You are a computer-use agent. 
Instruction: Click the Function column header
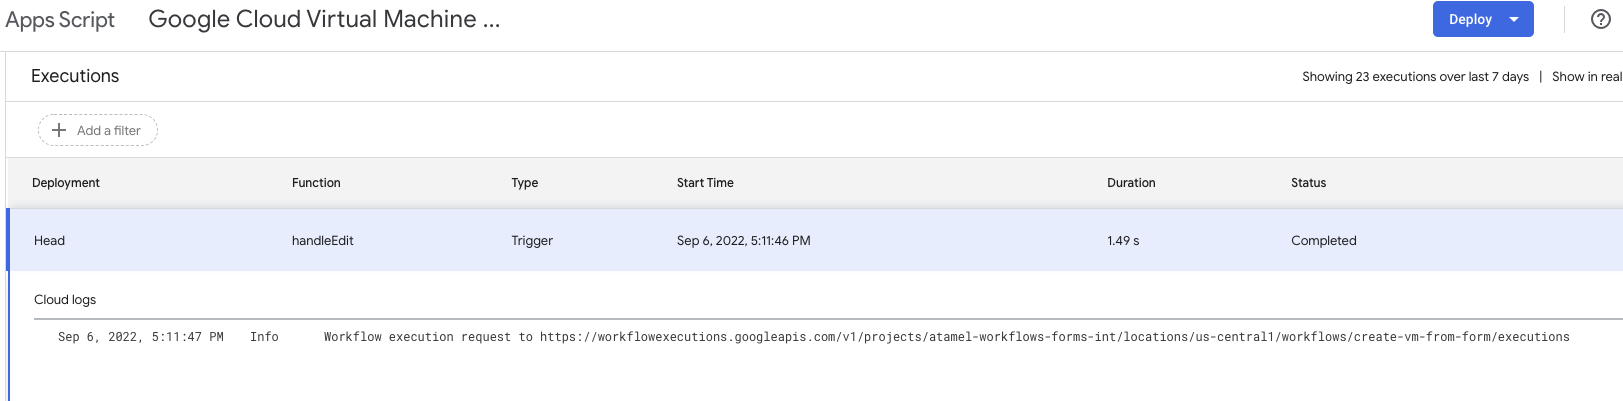(316, 183)
